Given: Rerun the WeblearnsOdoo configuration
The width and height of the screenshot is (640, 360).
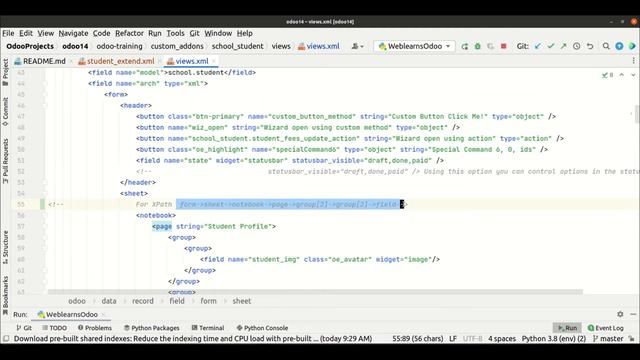Looking at the screenshot, I should tap(464, 47).
